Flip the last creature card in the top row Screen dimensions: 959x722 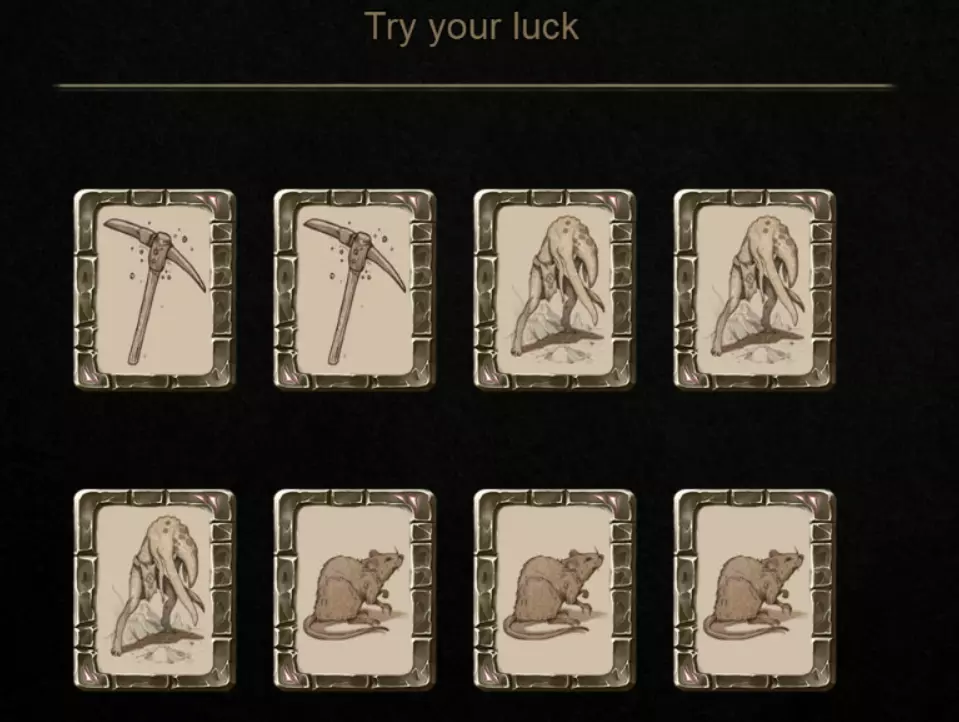coord(754,289)
